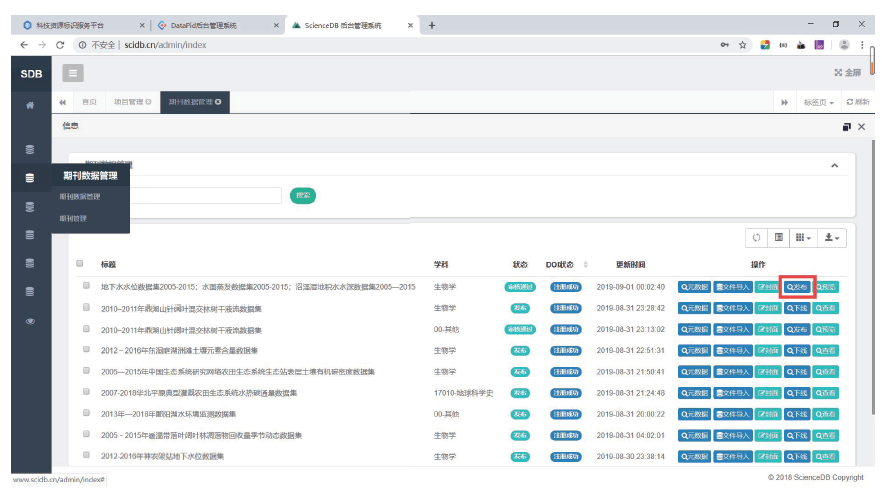The width and height of the screenshot is (882, 488).
Task: Click 发布 in the first table row
Action: point(797,287)
